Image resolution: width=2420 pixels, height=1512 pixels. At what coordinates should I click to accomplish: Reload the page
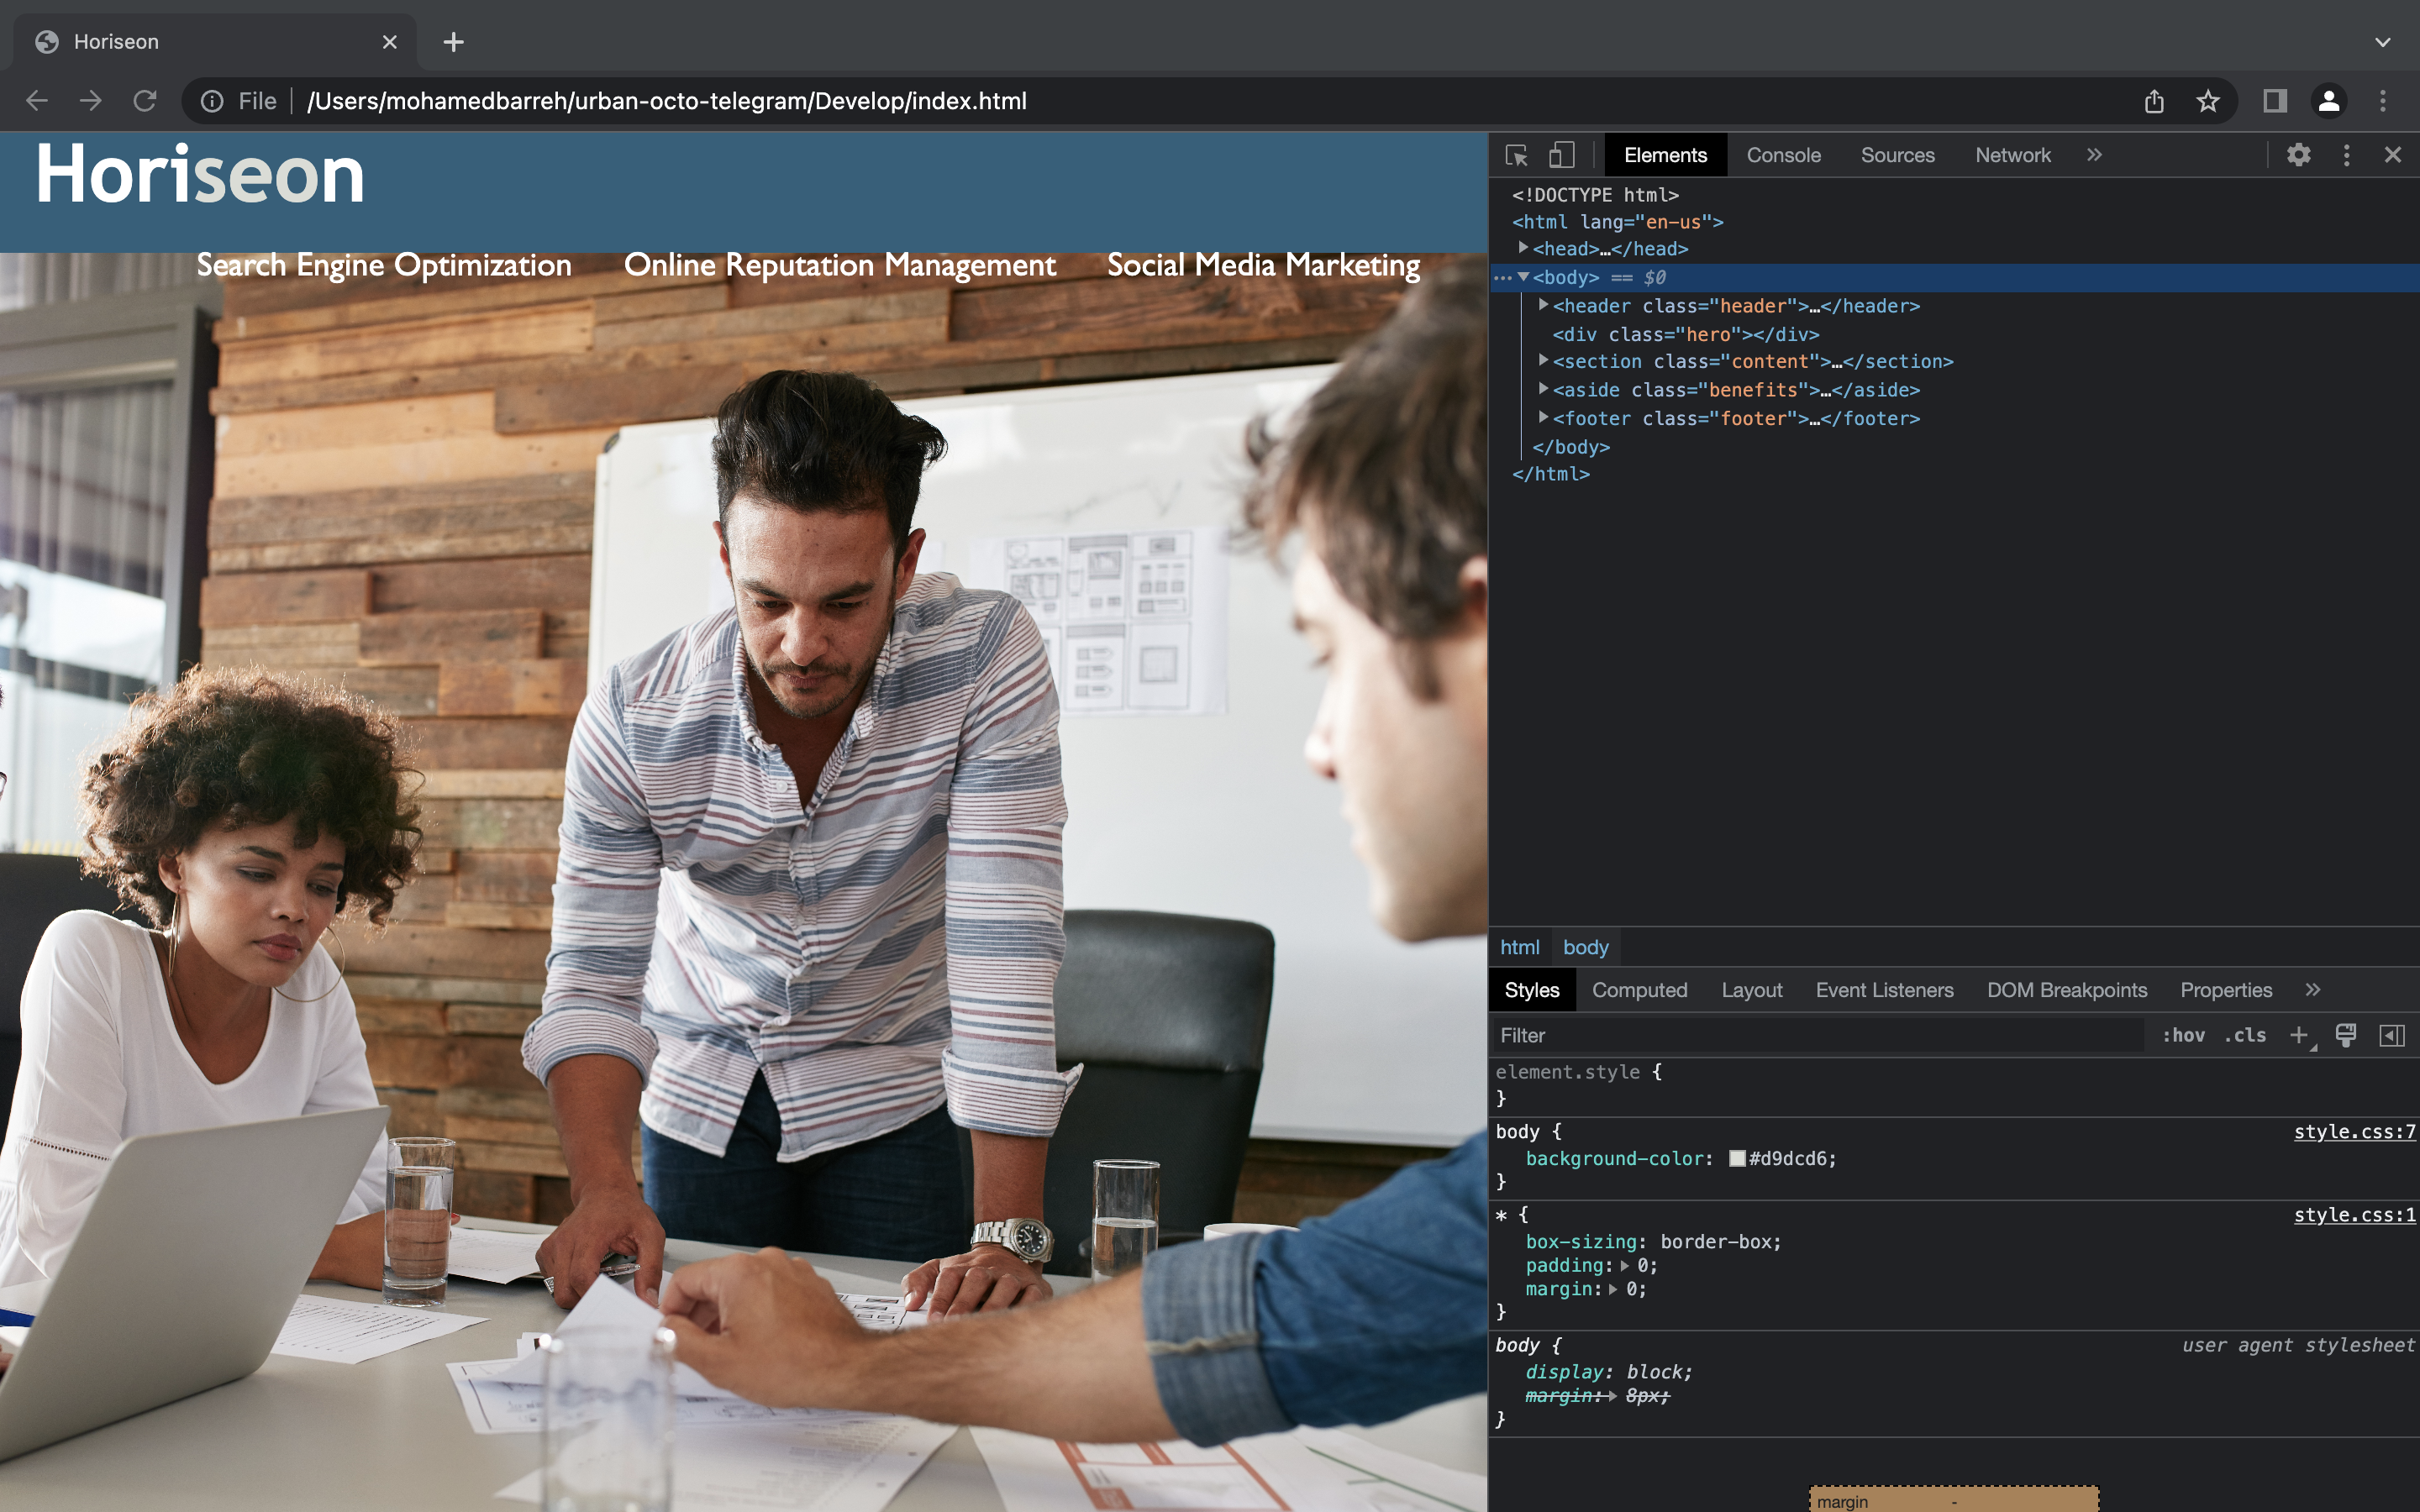coord(145,101)
